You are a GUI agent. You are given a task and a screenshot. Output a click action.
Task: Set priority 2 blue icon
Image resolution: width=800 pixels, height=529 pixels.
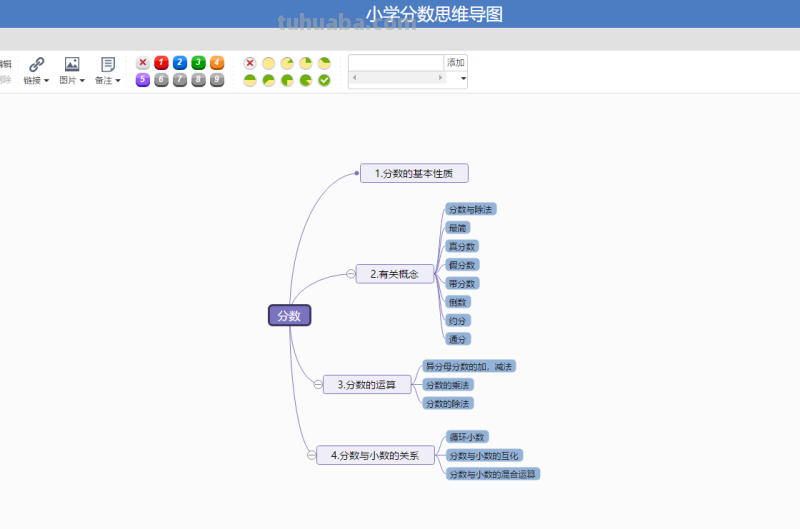click(180, 63)
